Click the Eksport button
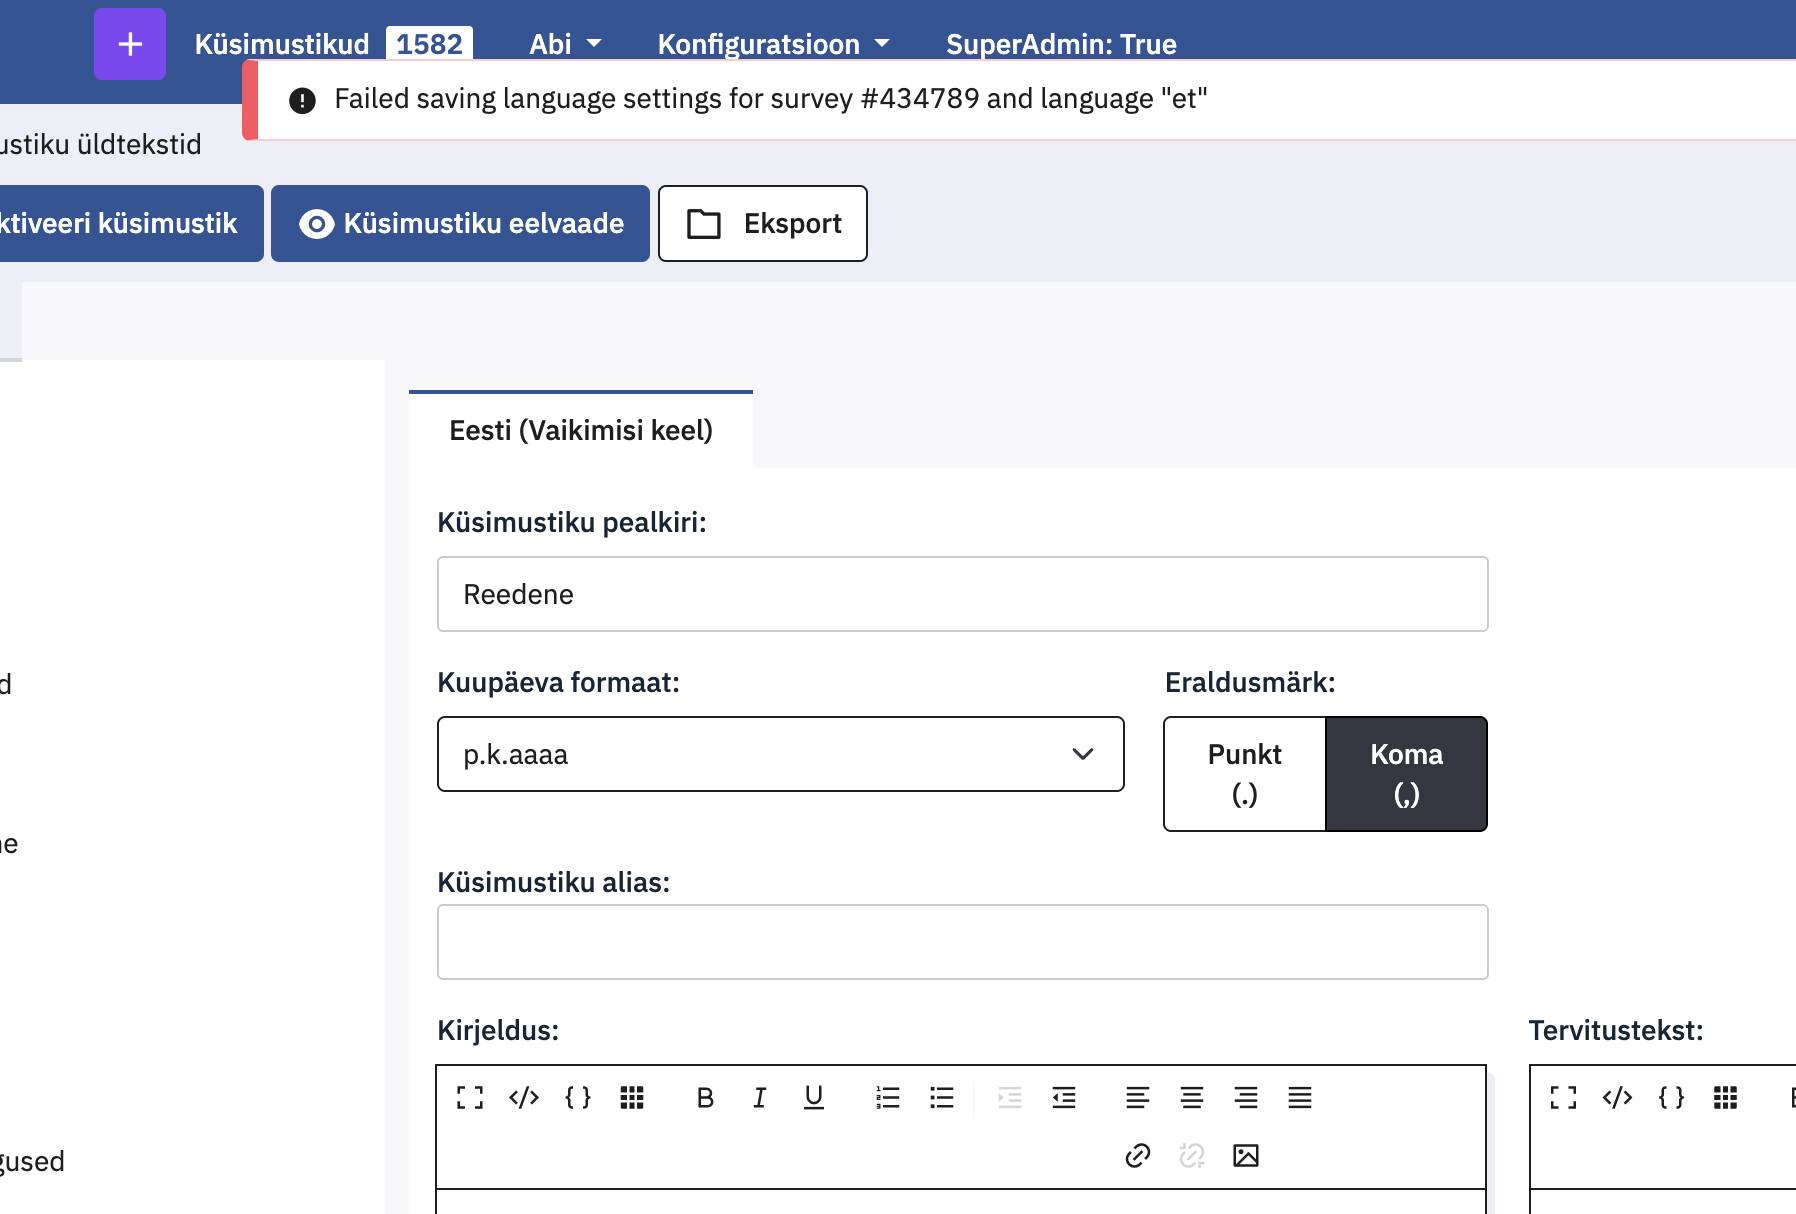Viewport: 1796px width, 1214px height. pyautogui.click(x=763, y=224)
